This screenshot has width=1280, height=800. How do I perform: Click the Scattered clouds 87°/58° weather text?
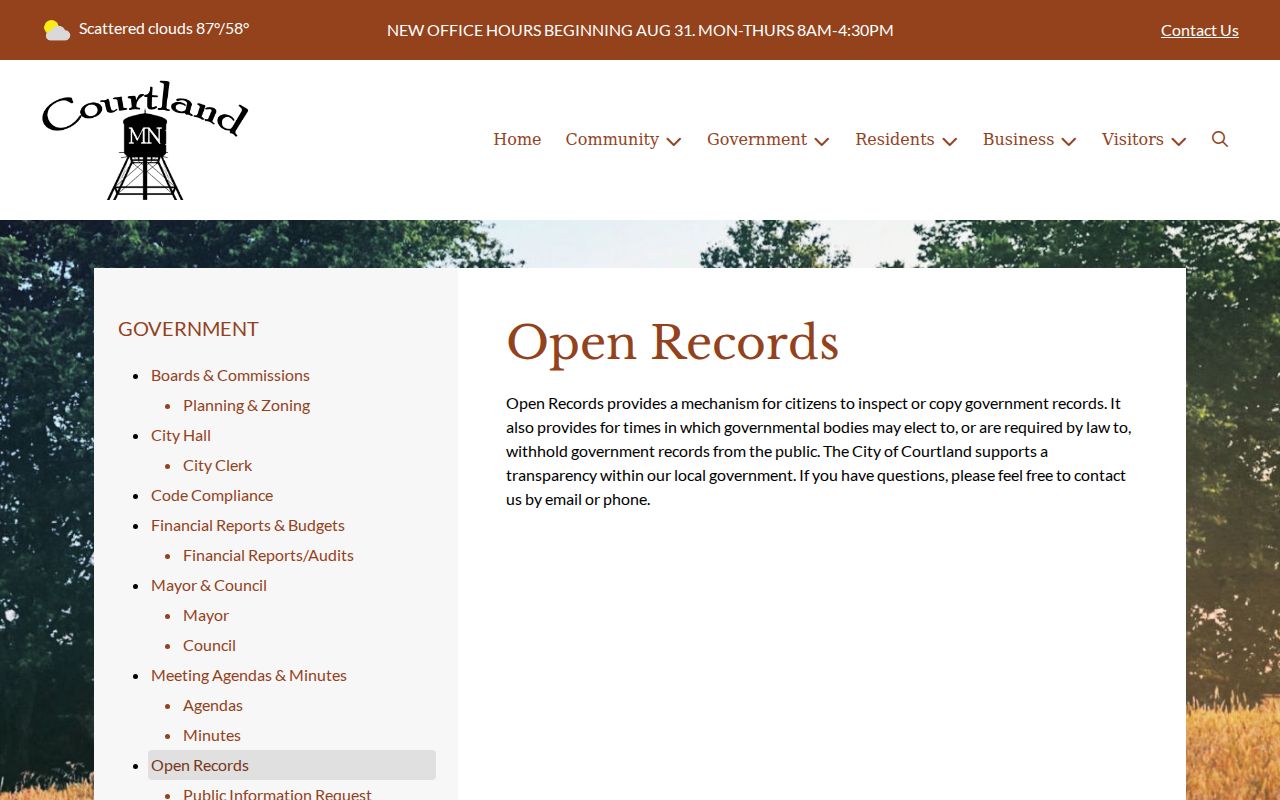(164, 29)
